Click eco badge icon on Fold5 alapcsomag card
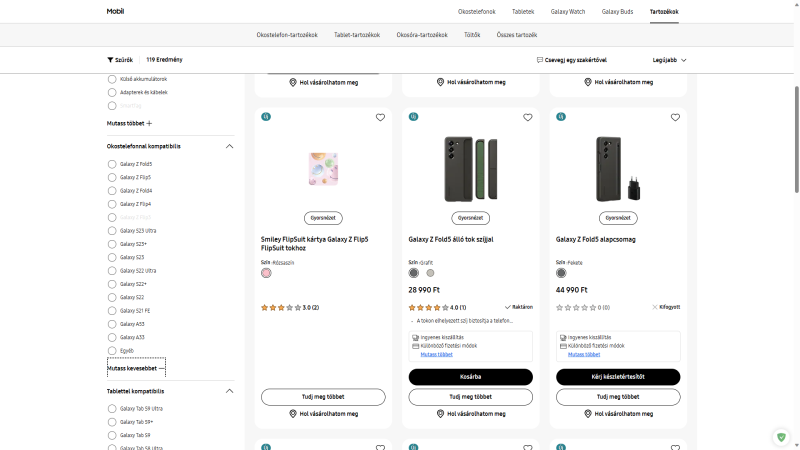Viewport: 800px width, 450px height. (x=561, y=117)
